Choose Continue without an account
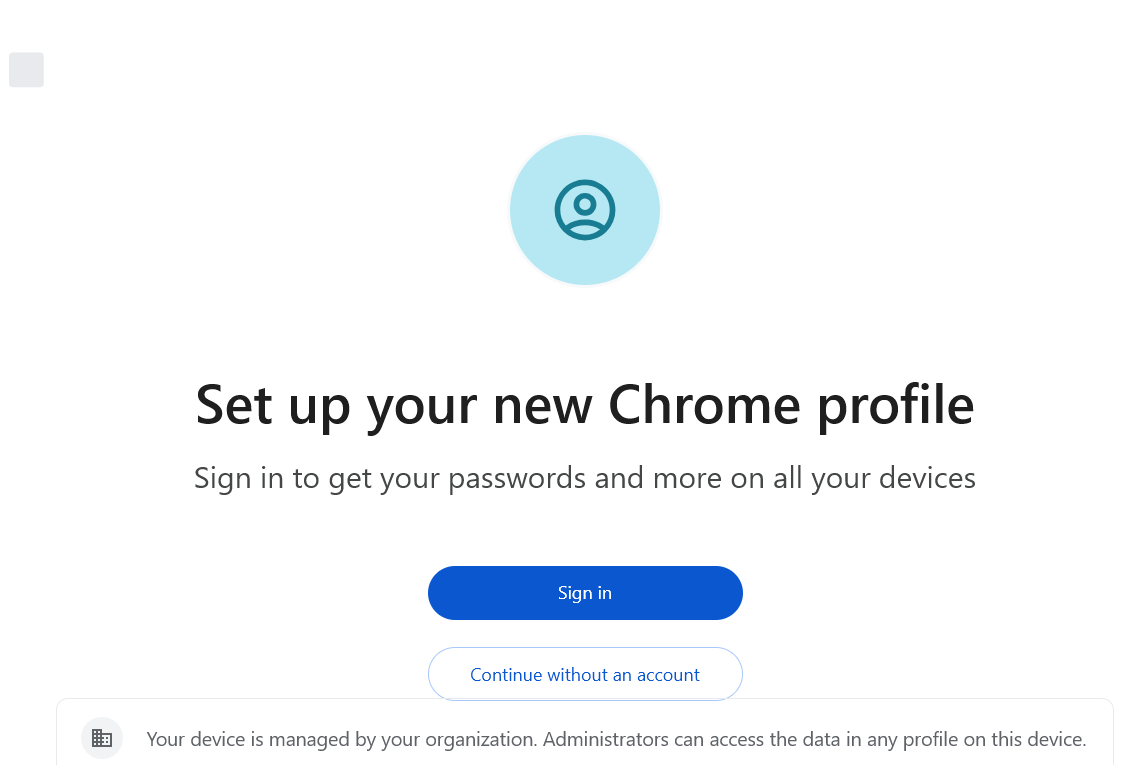 click(x=585, y=675)
